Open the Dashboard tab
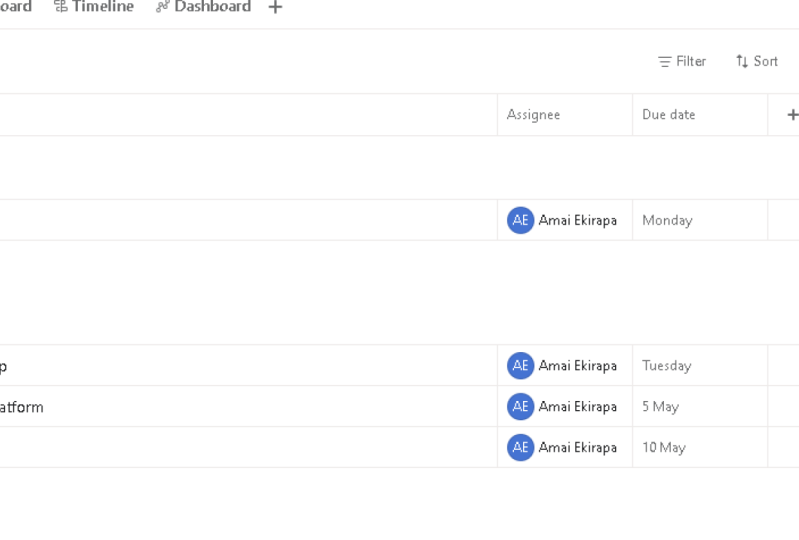 point(203,7)
